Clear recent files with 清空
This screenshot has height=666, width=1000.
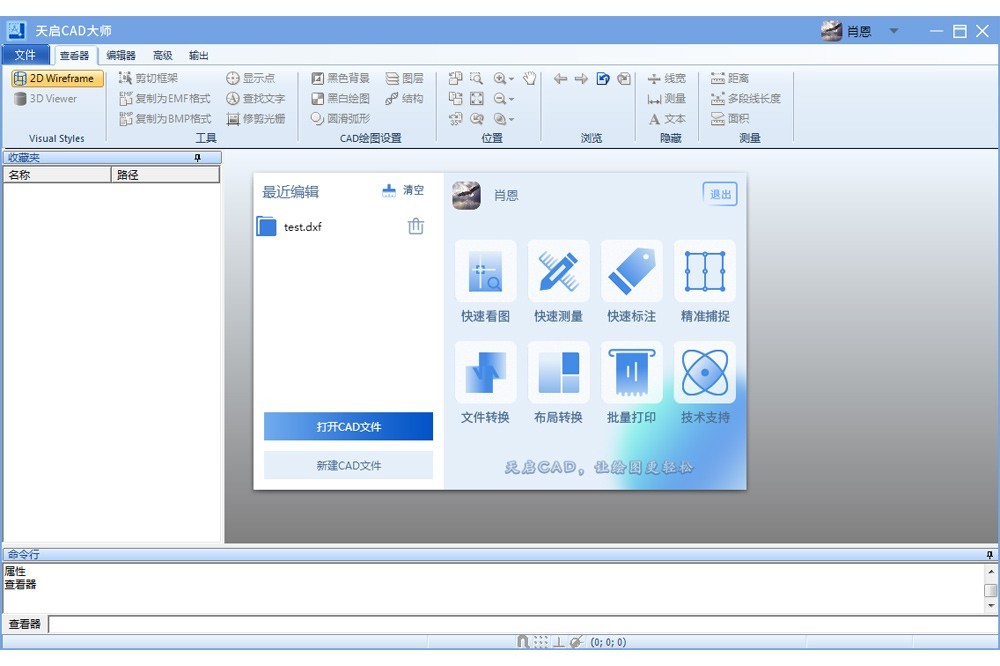(403, 190)
